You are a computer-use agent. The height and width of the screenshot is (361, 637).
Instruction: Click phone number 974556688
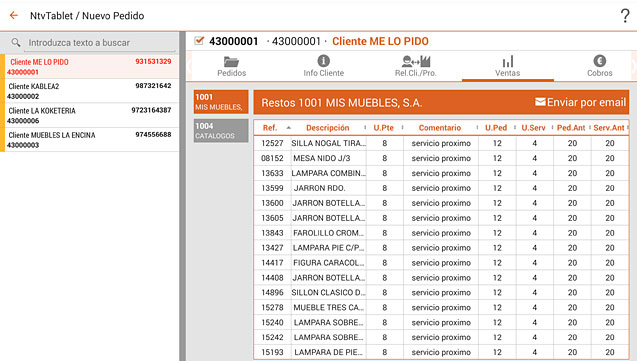153,134
